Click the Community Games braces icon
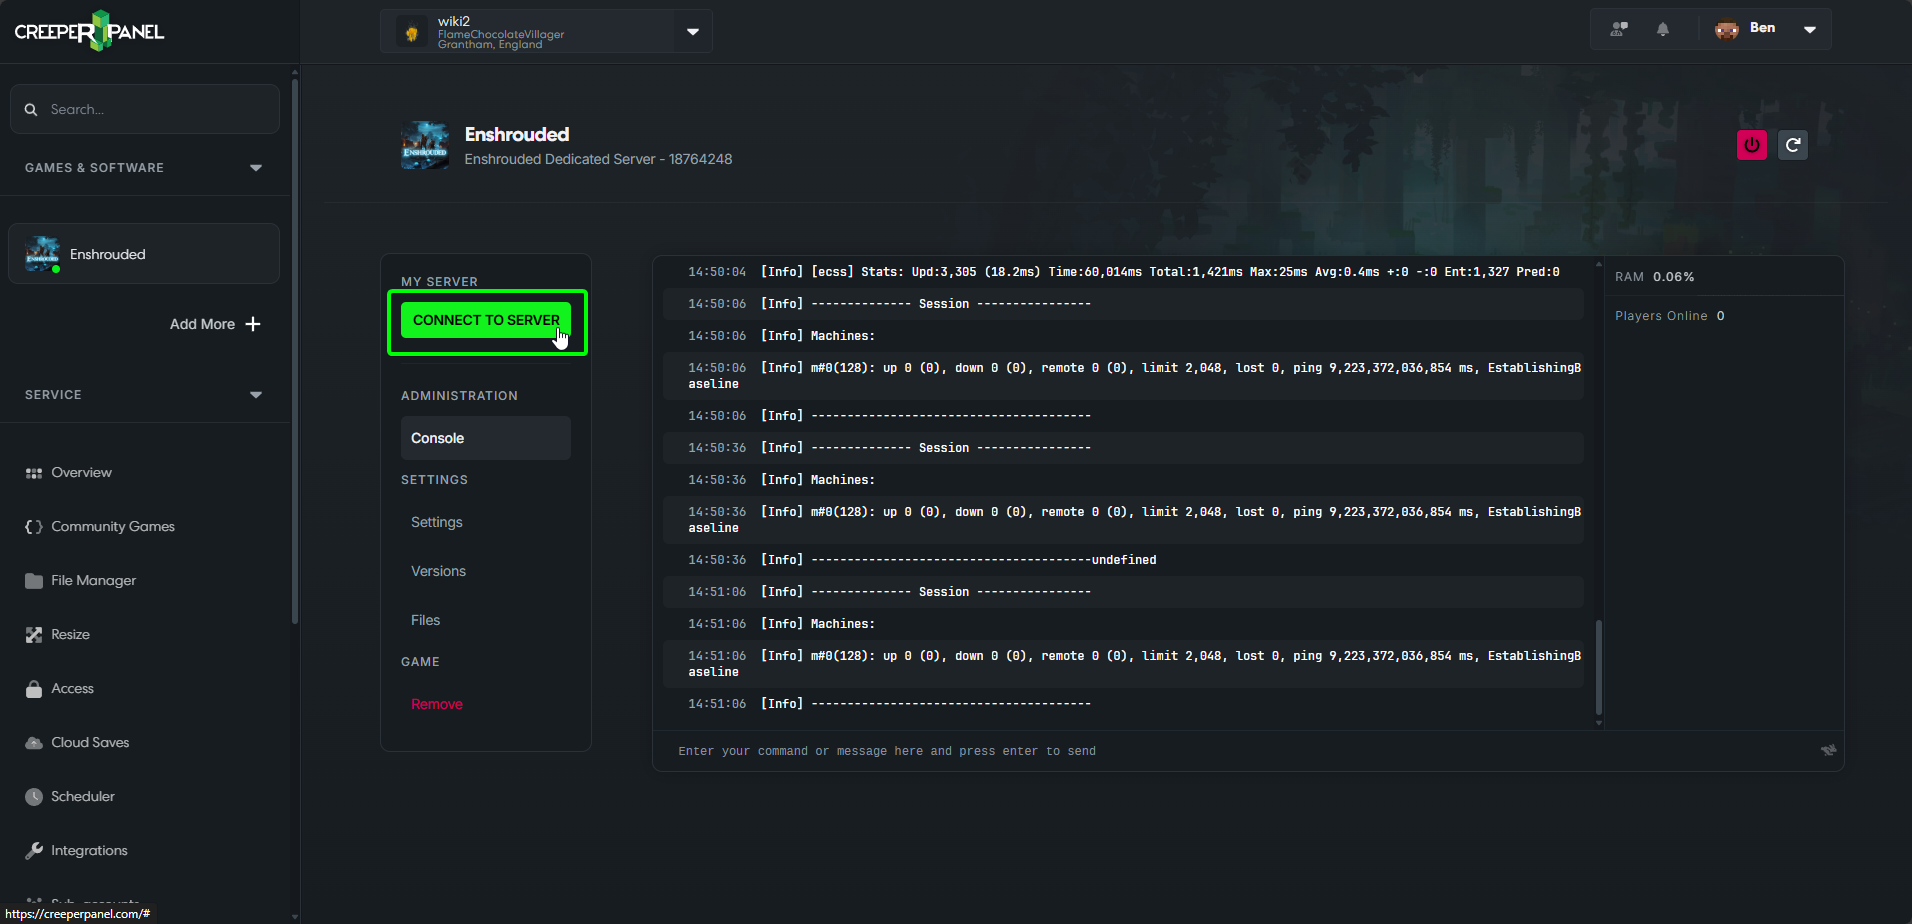The image size is (1912, 924). (x=34, y=527)
